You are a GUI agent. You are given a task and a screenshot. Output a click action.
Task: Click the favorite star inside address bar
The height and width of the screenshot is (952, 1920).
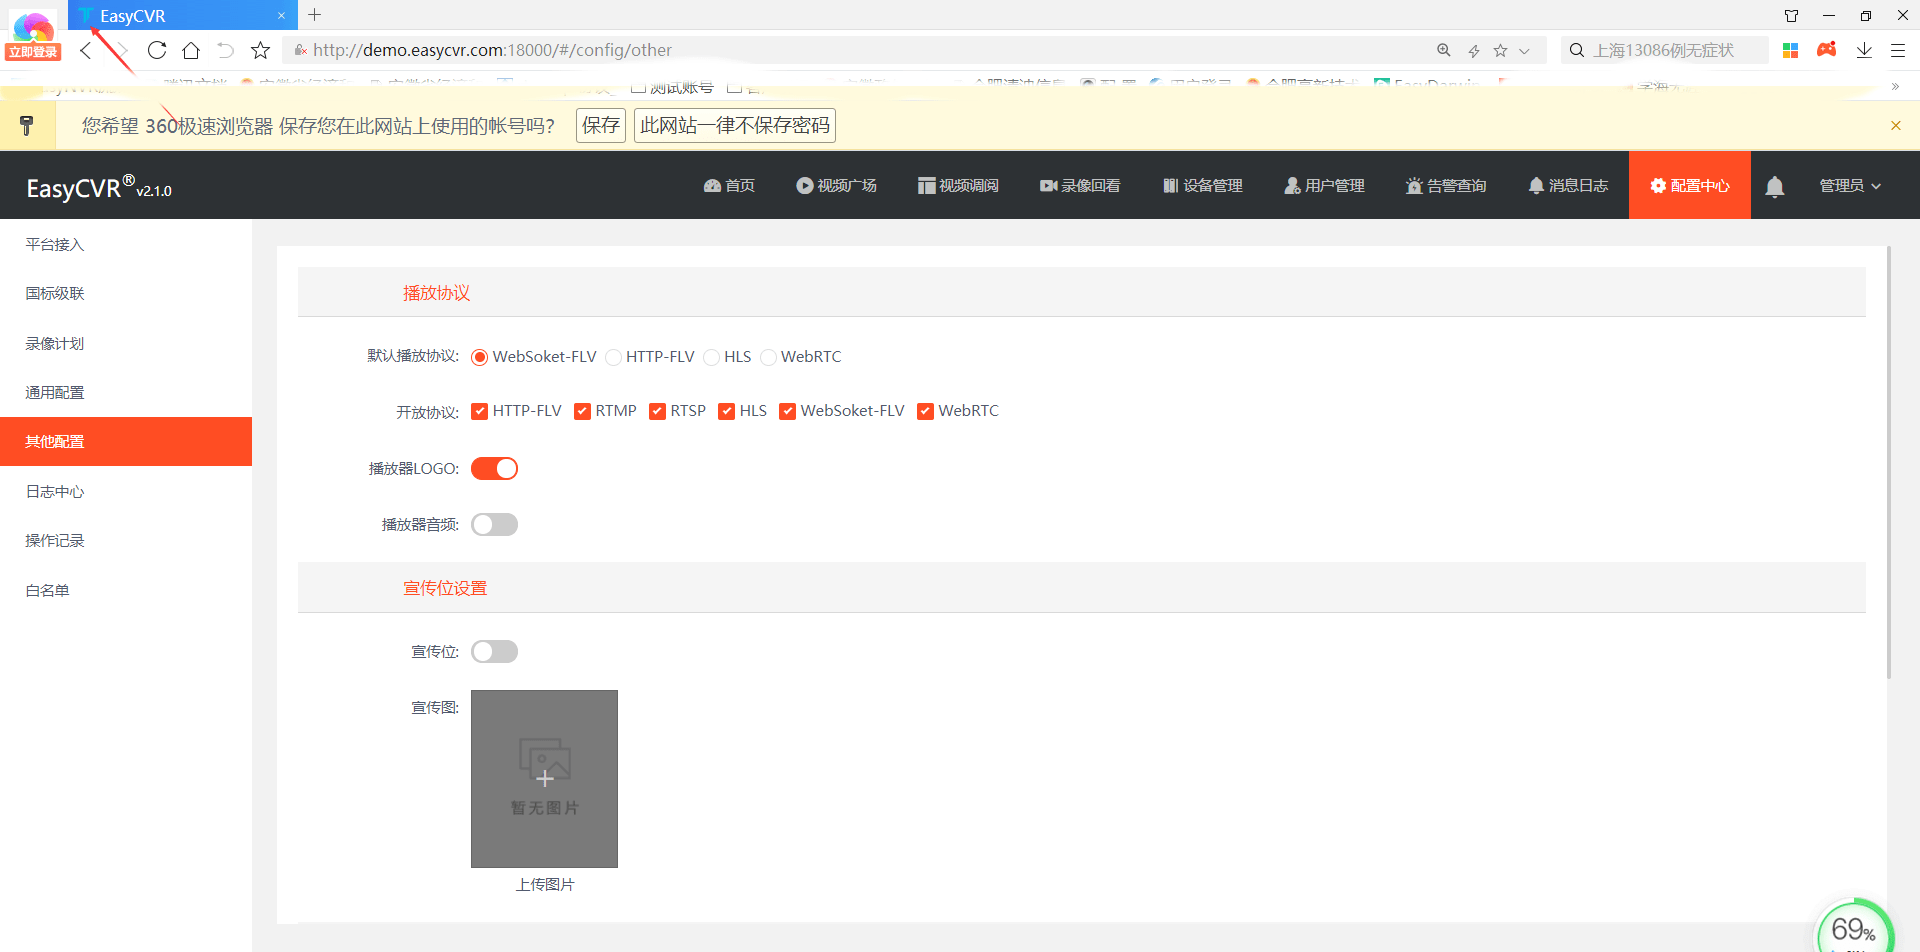1500,50
